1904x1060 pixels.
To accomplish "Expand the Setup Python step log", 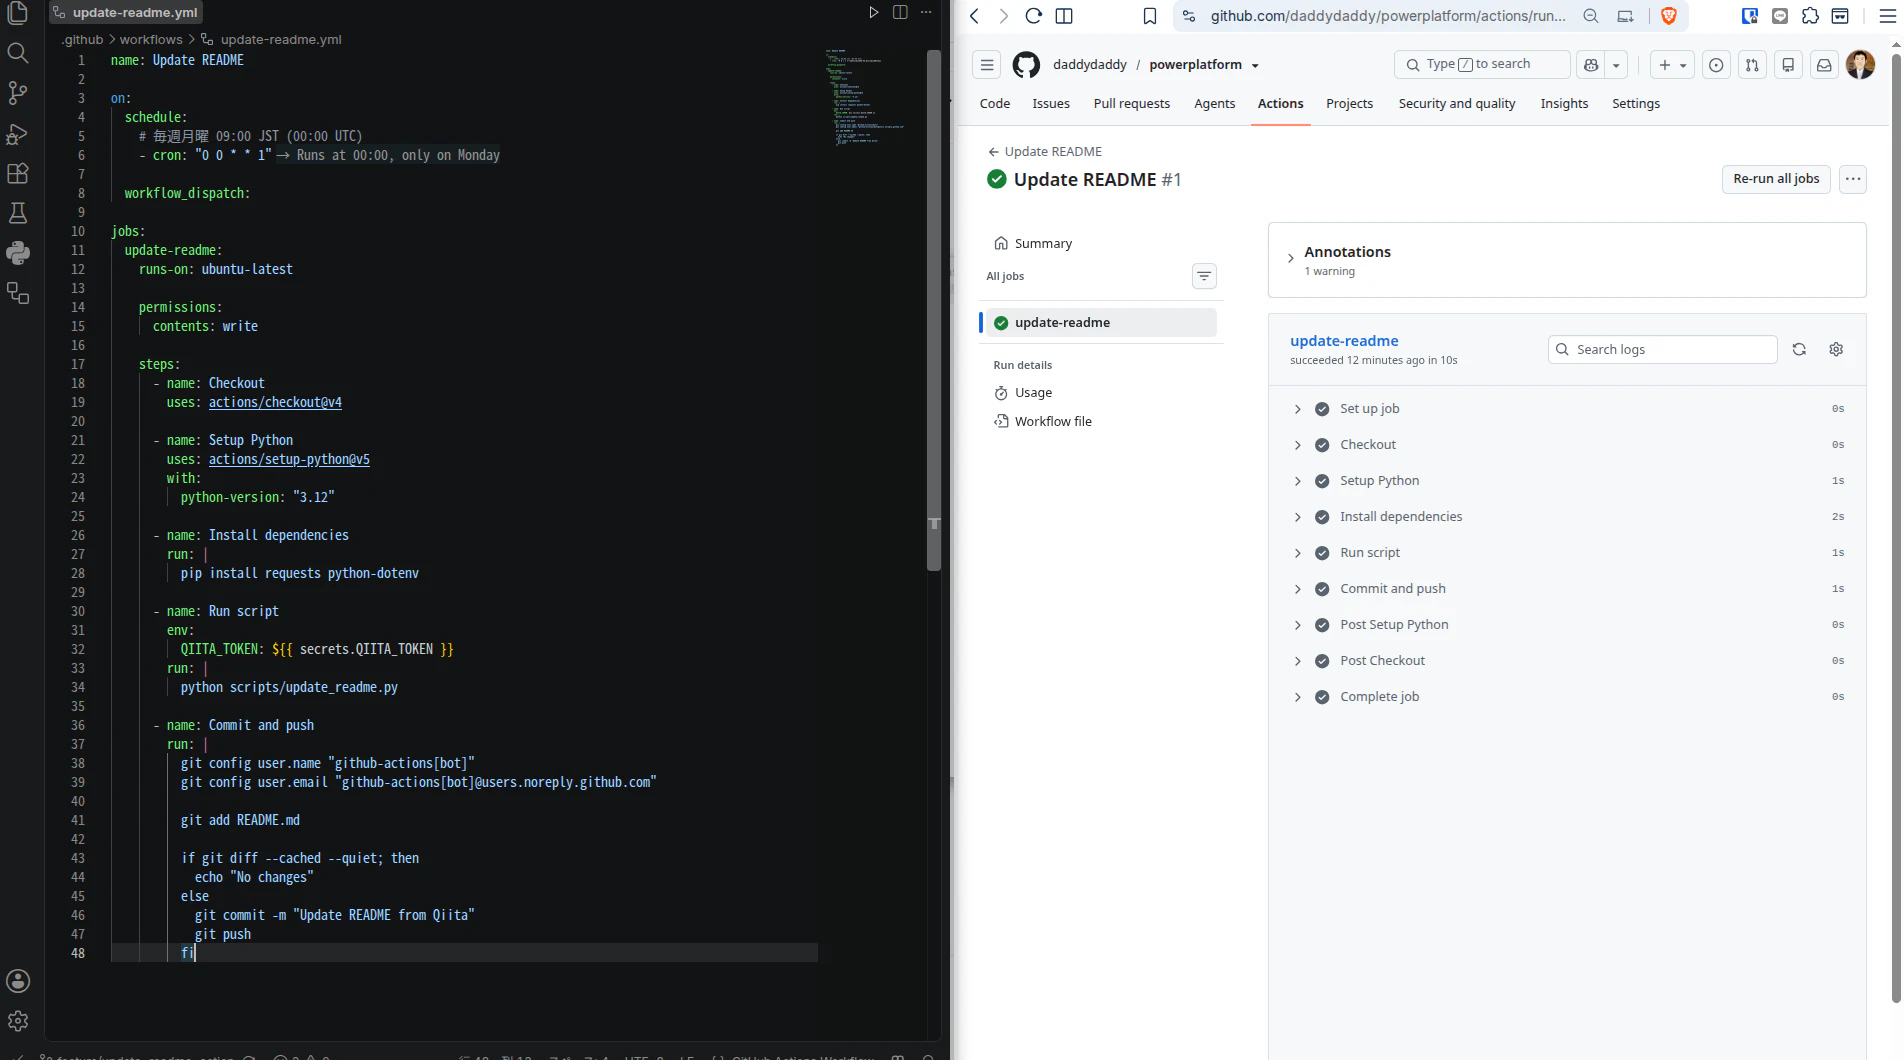I will tap(1298, 481).
